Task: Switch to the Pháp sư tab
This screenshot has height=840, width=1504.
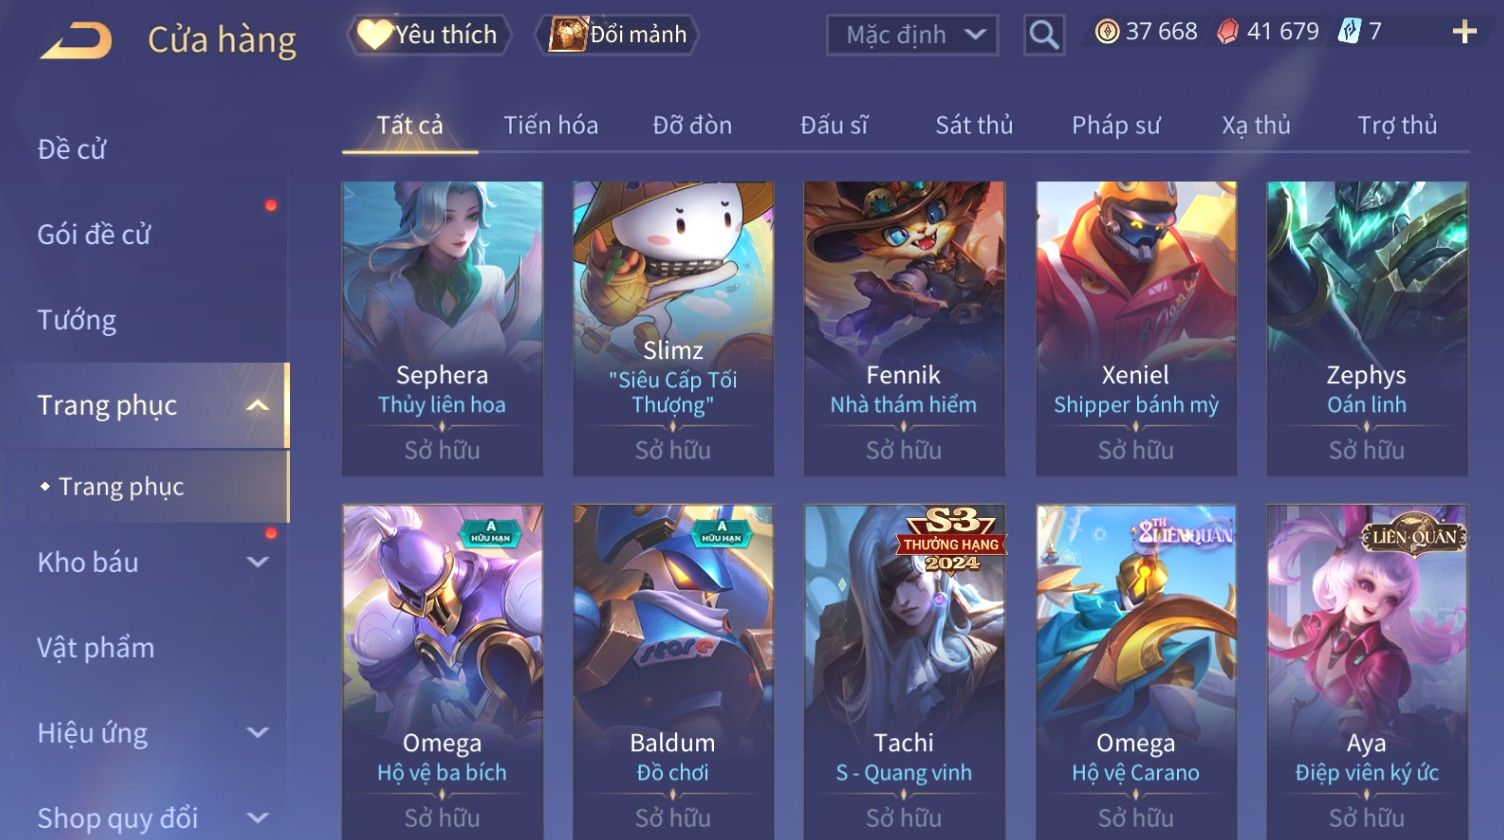Action: pos(1116,125)
